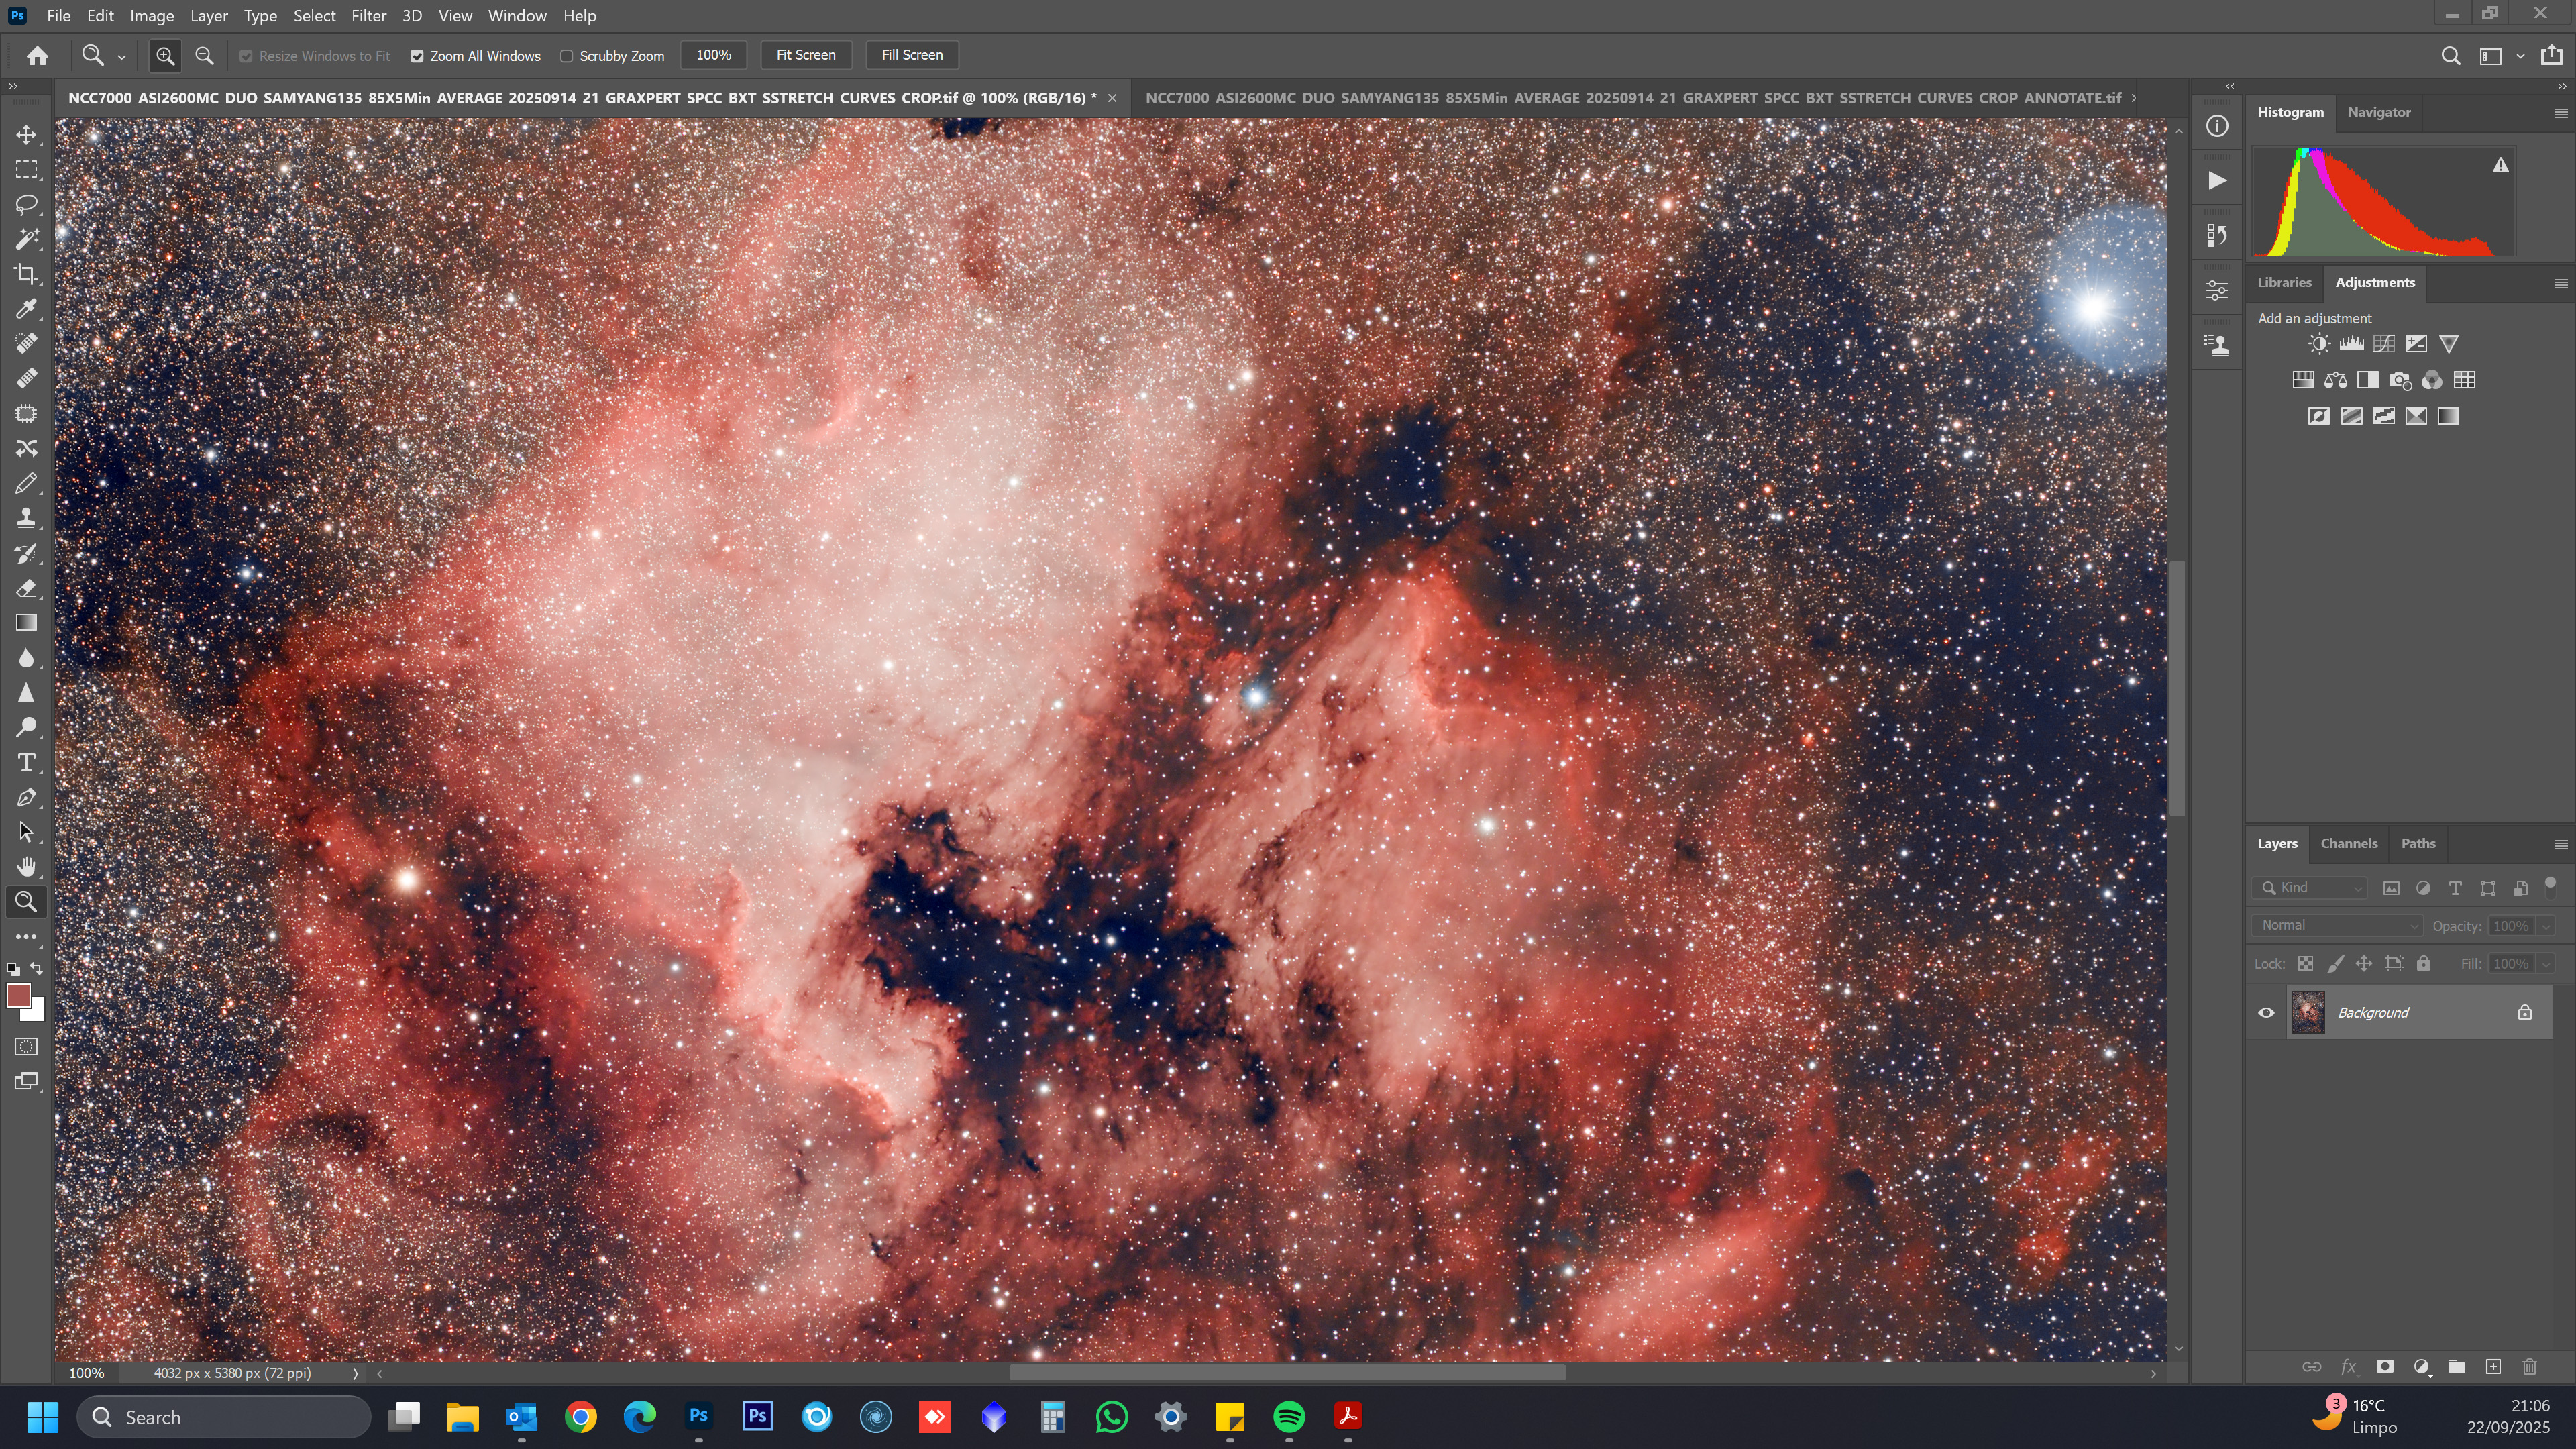This screenshot has width=2576, height=1449.
Task: Open the layer Kind filter dropdown
Action: click(x=2310, y=888)
